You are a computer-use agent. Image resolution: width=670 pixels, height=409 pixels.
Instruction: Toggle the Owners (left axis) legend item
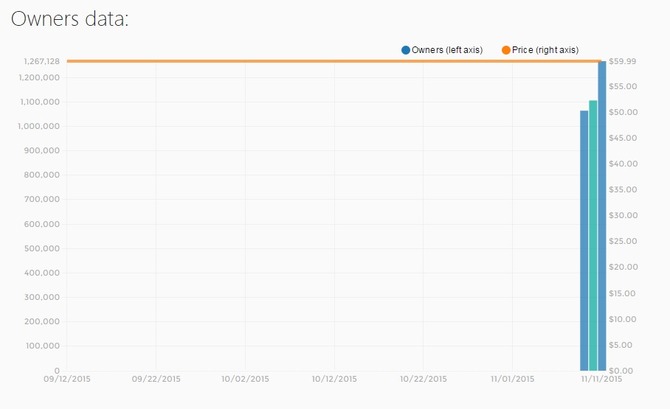tap(442, 50)
